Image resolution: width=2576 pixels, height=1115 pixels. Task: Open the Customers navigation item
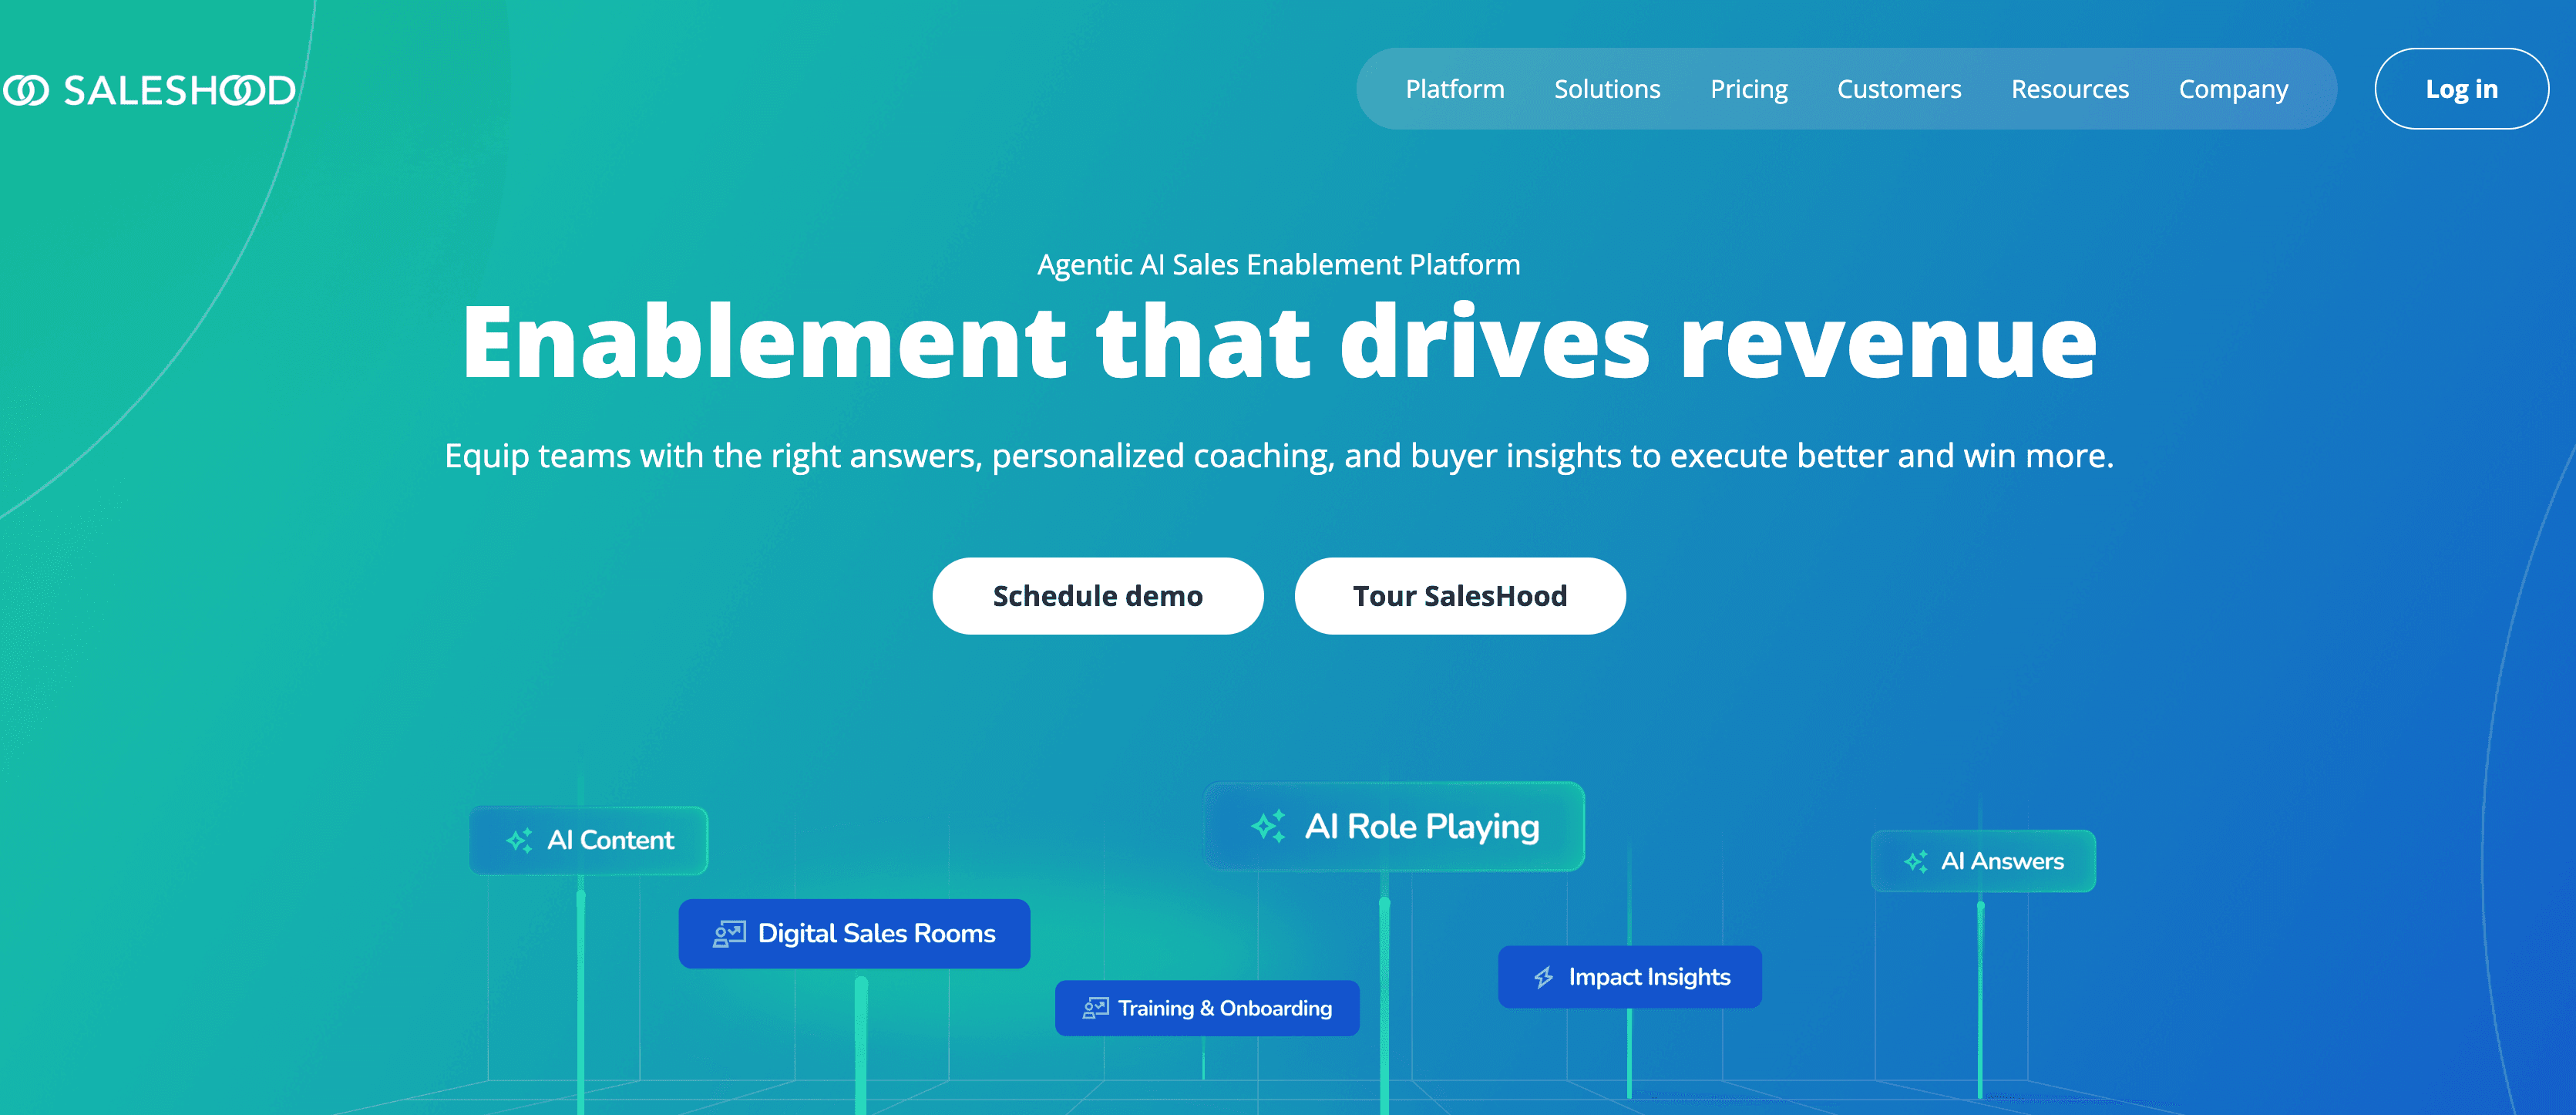click(x=1898, y=89)
